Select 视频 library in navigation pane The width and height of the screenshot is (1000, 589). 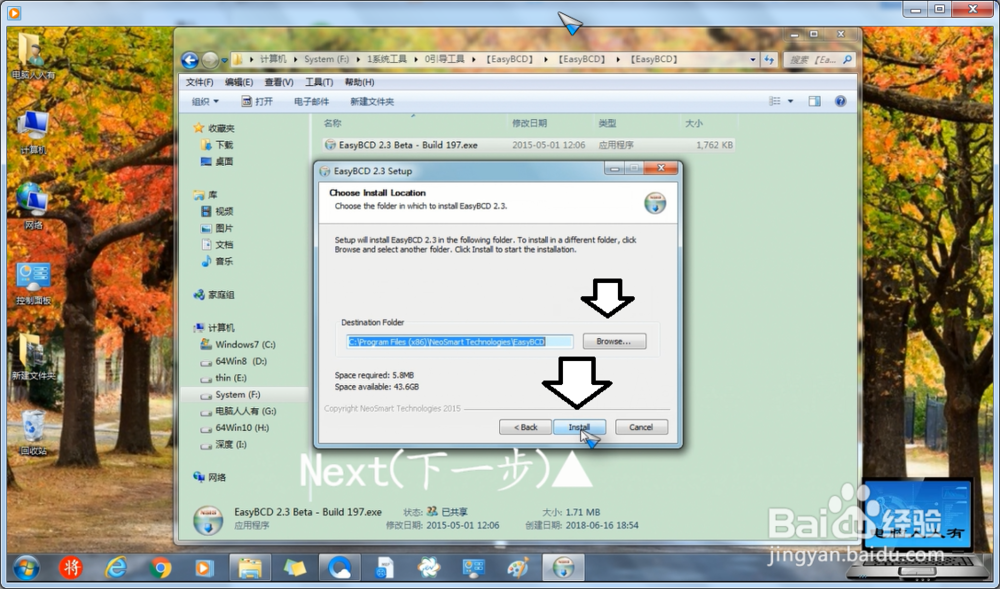point(217,211)
